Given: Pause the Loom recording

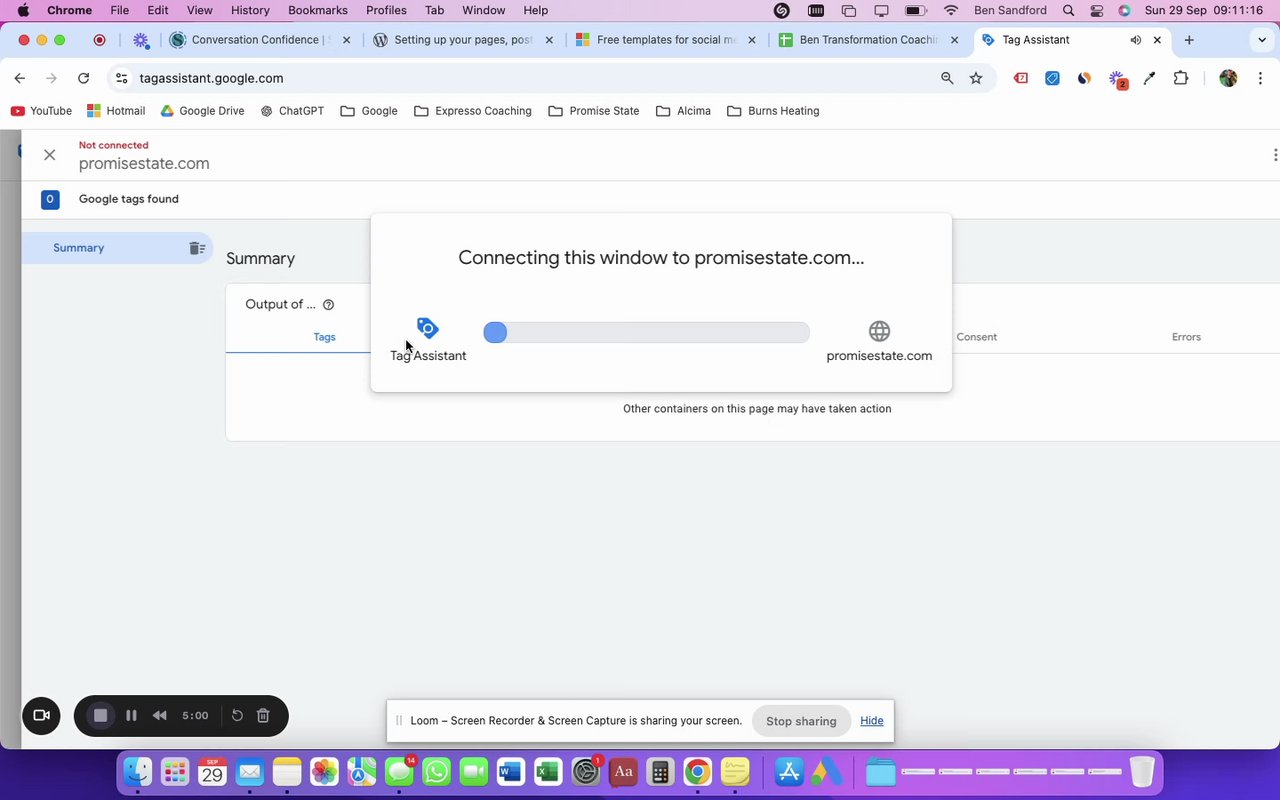Looking at the screenshot, I should [131, 715].
